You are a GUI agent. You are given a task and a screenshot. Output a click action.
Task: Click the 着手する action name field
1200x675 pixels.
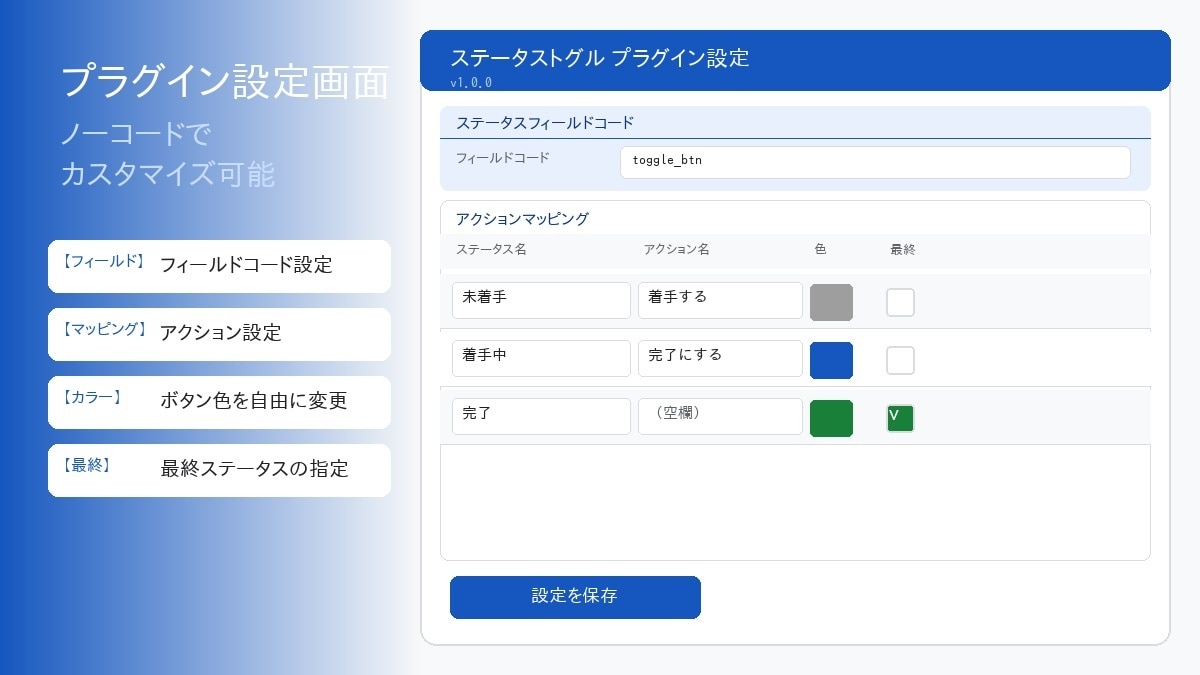point(720,301)
